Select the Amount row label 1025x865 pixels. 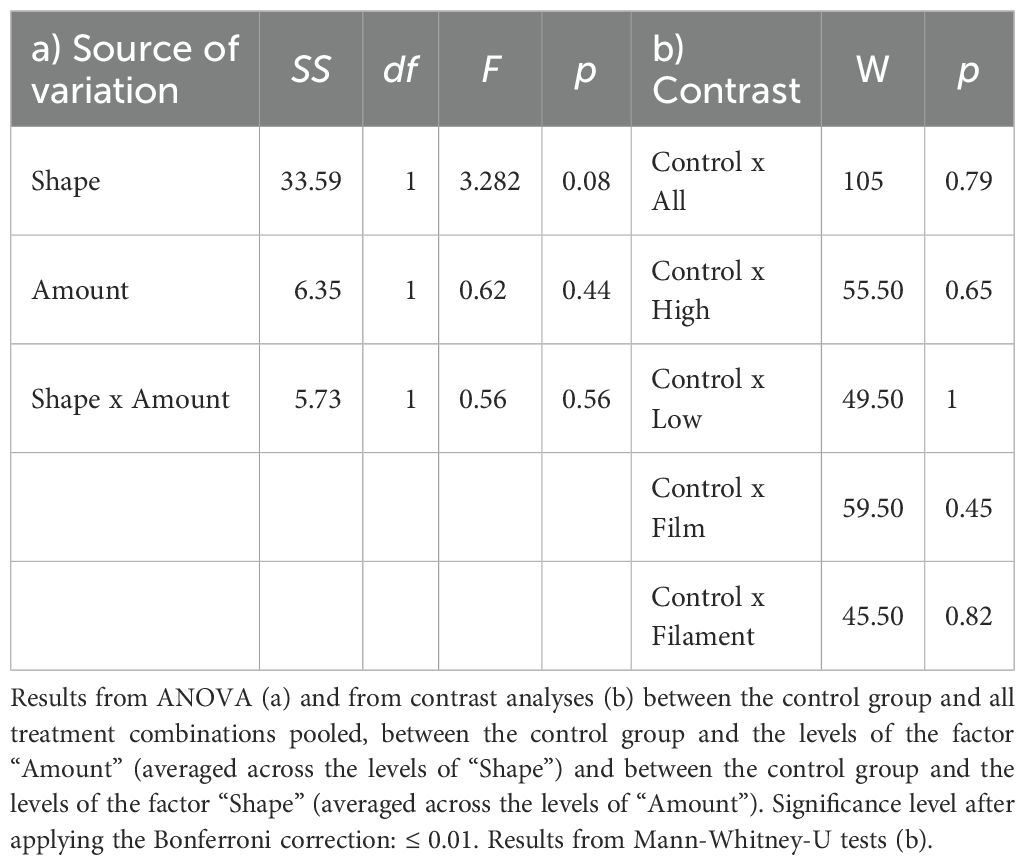pos(80,290)
